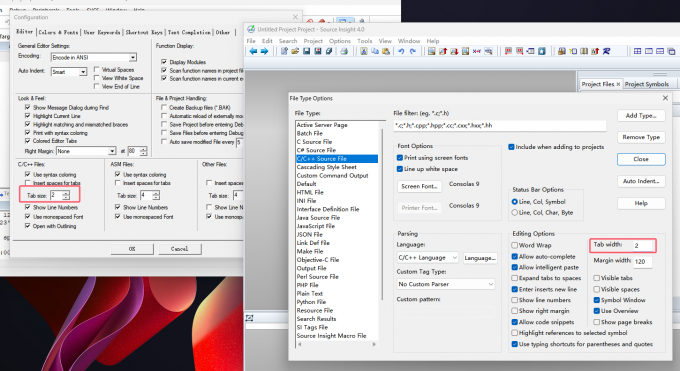Click the File Type list horizontal scrollbar
This screenshot has width=680, height=371.
click(x=337, y=344)
